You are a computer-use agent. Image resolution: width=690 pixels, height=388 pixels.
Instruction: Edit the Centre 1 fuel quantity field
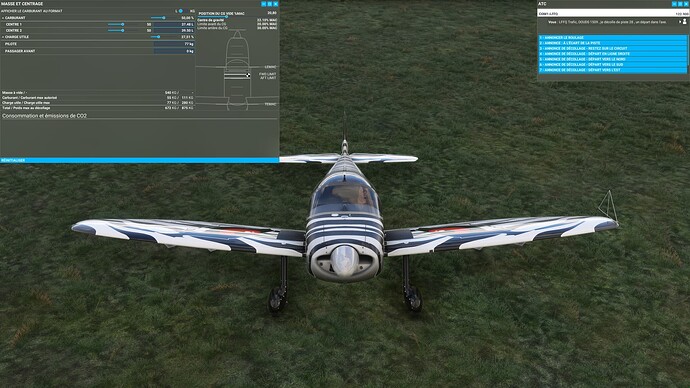point(173,24)
